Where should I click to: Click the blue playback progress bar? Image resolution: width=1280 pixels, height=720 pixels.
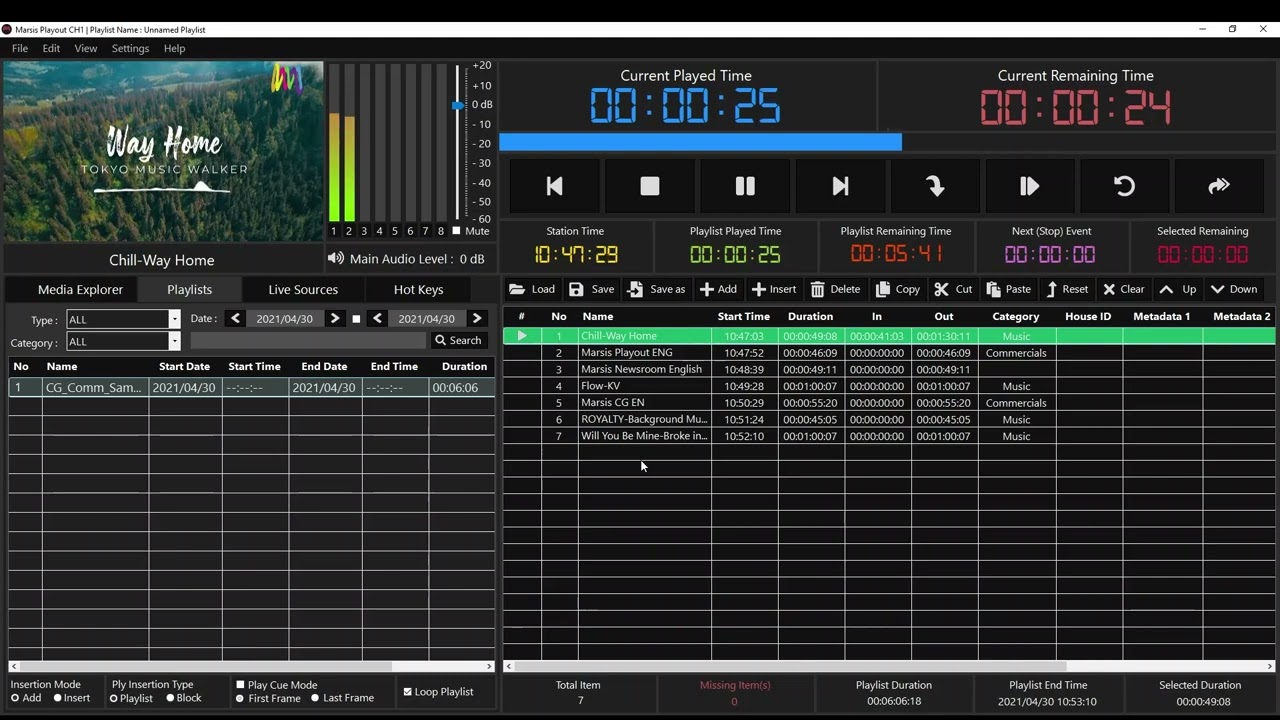(x=700, y=142)
